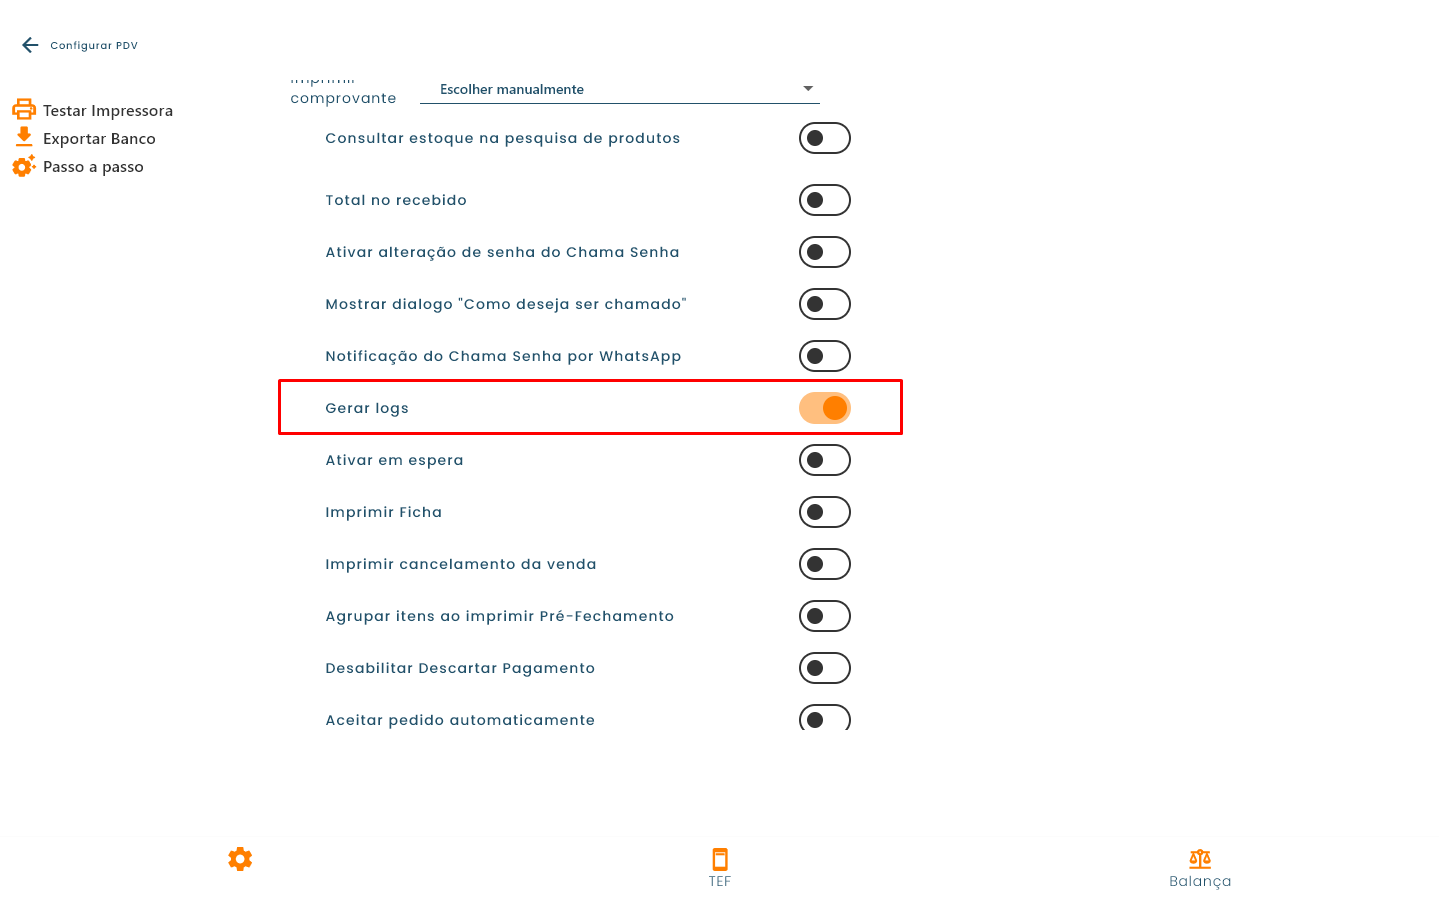Switch to the Balança tab label
This screenshot has height=899, width=1439.
[1200, 881]
